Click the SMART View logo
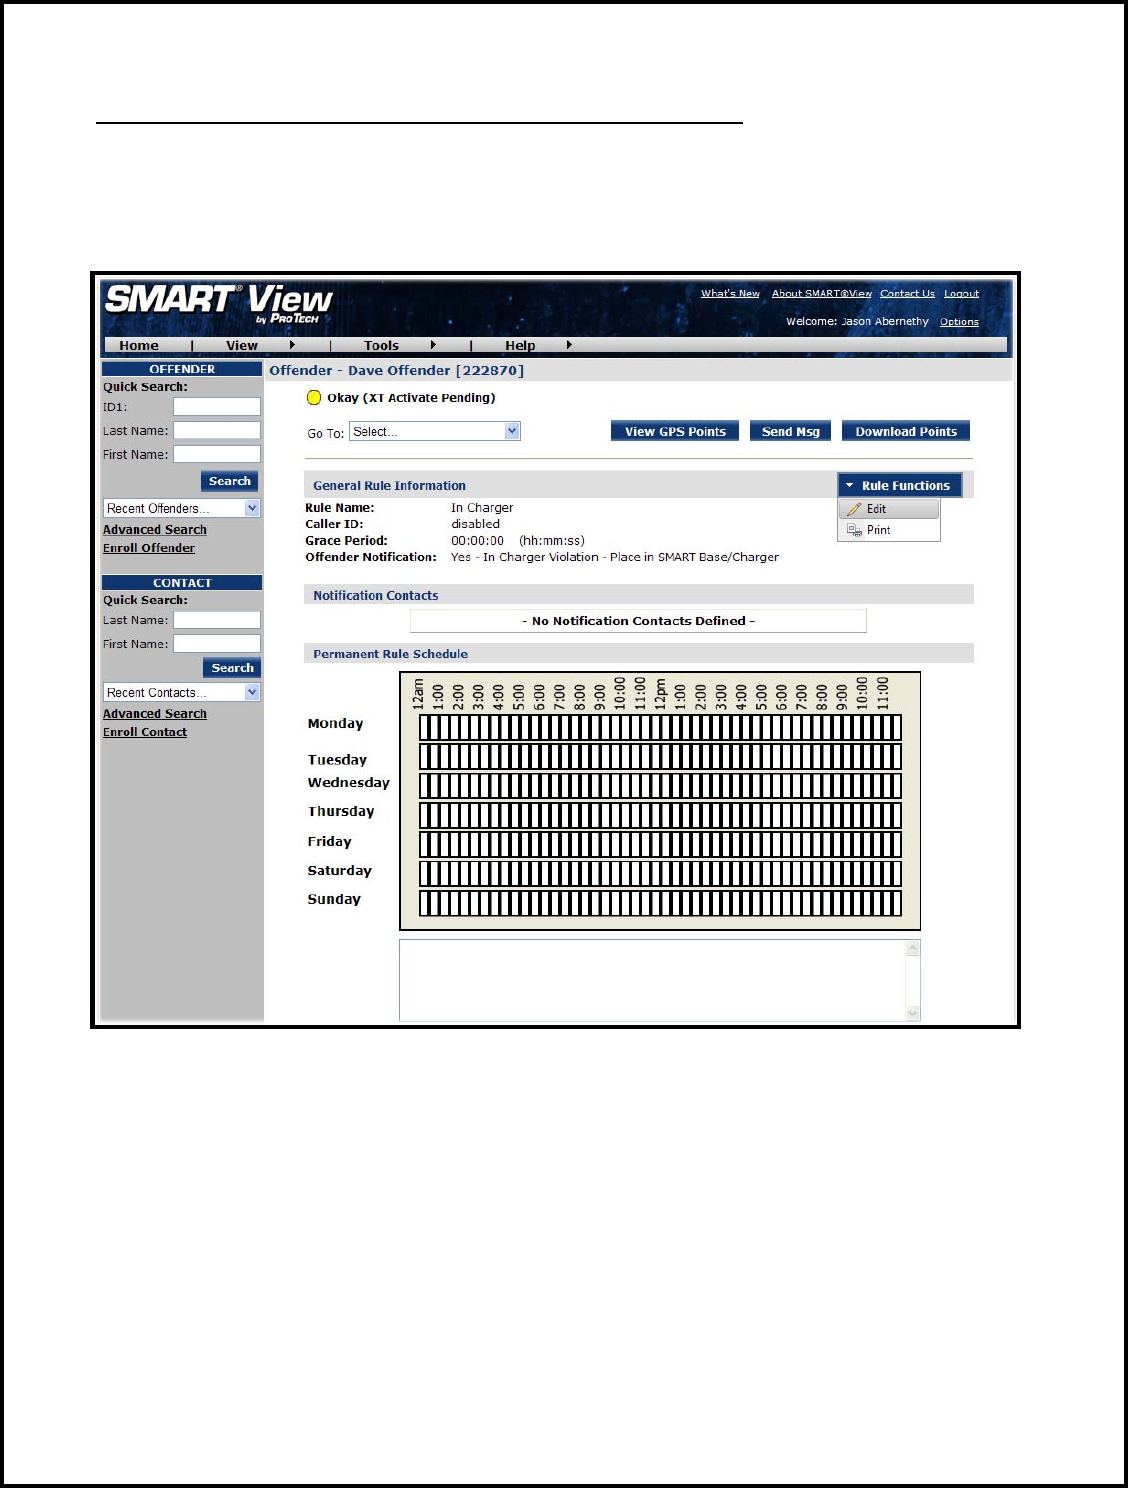Viewport: 1128px width, 1488px height. coord(219,302)
